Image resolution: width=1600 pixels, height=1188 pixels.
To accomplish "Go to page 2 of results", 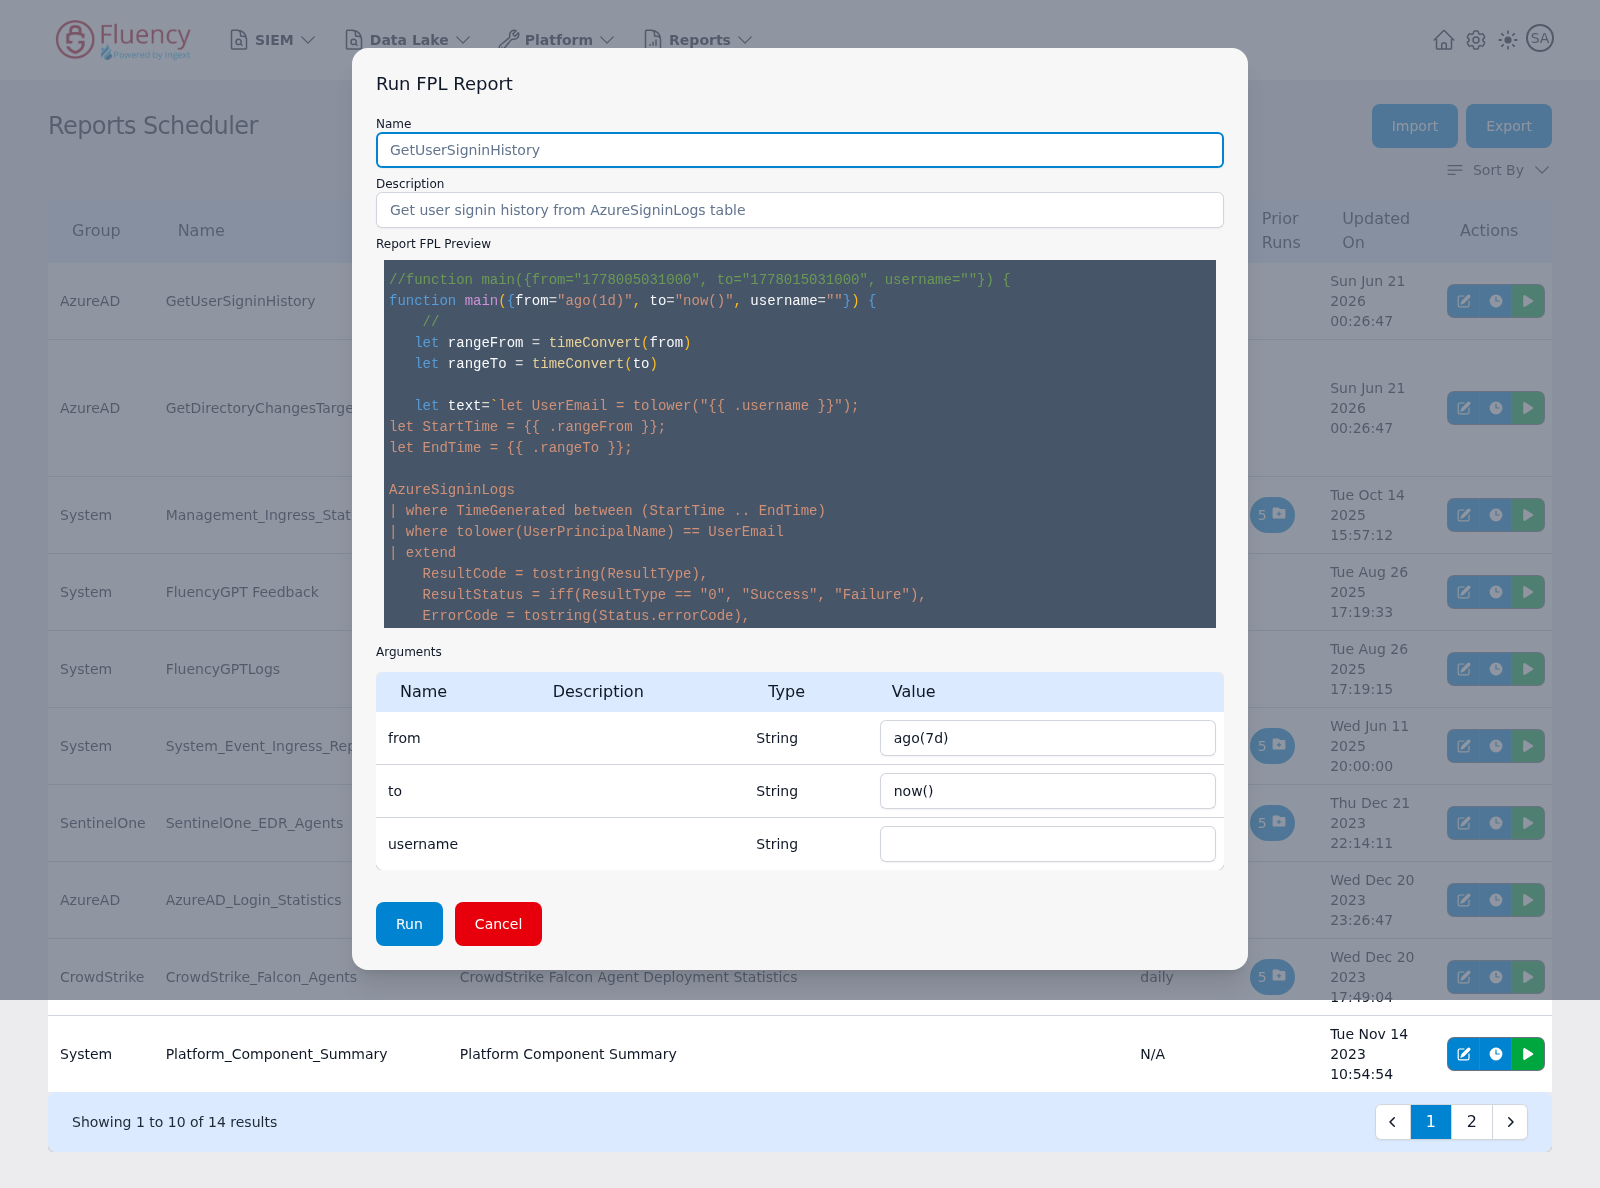I will pos(1471,1122).
